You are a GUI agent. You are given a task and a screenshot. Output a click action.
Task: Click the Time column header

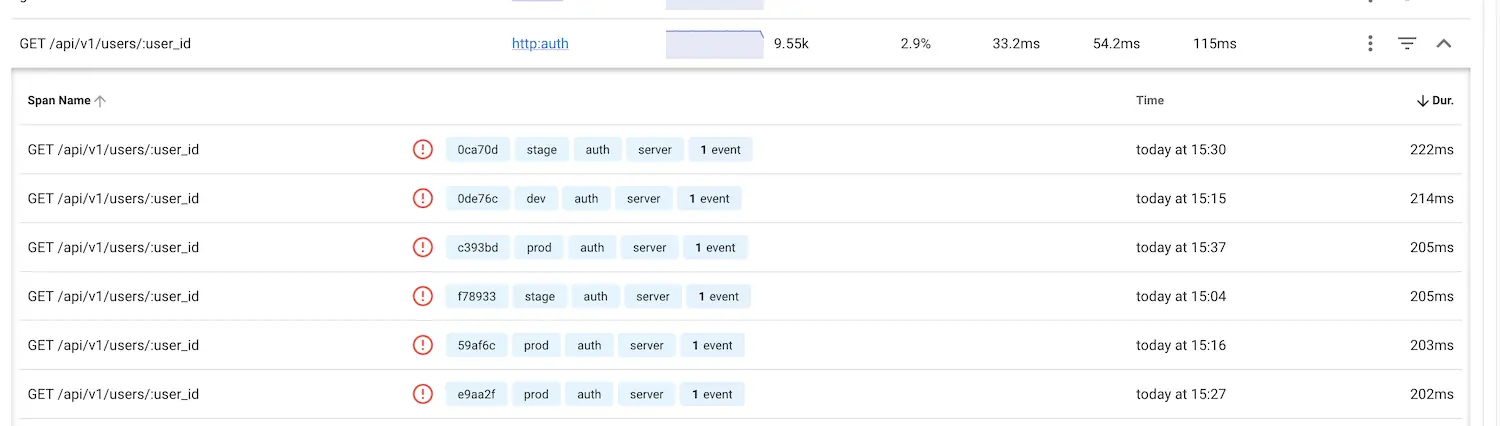tap(1150, 101)
